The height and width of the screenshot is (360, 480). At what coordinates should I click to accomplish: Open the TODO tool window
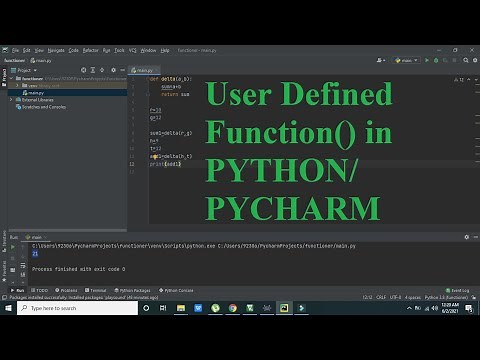[x=39, y=290]
